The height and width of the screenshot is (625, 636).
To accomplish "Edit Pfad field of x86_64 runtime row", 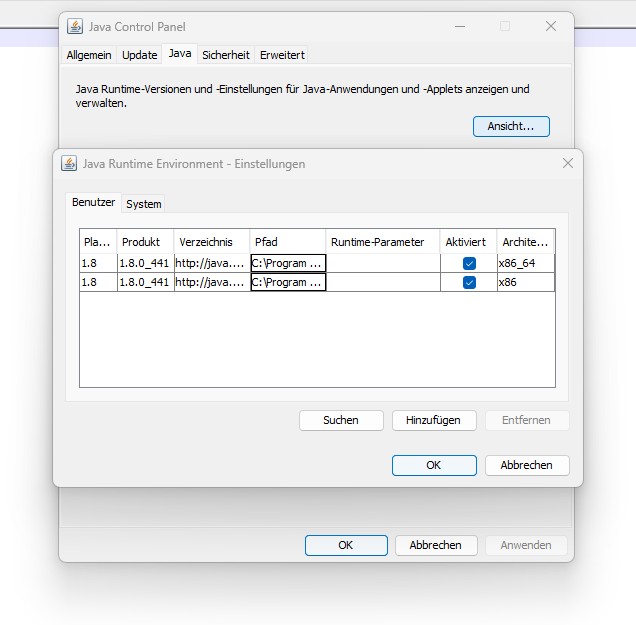I will click(288, 263).
